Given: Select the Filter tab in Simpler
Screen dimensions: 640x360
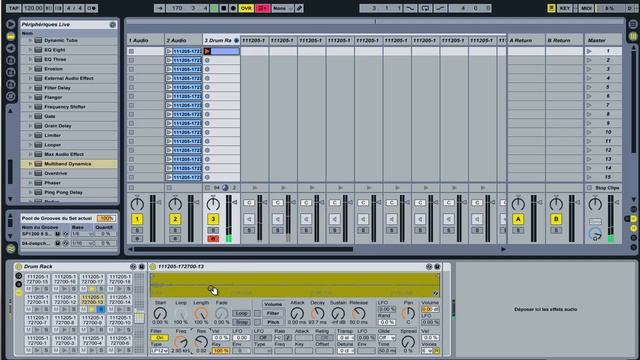Looking at the screenshot, I should click(x=273, y=313).
